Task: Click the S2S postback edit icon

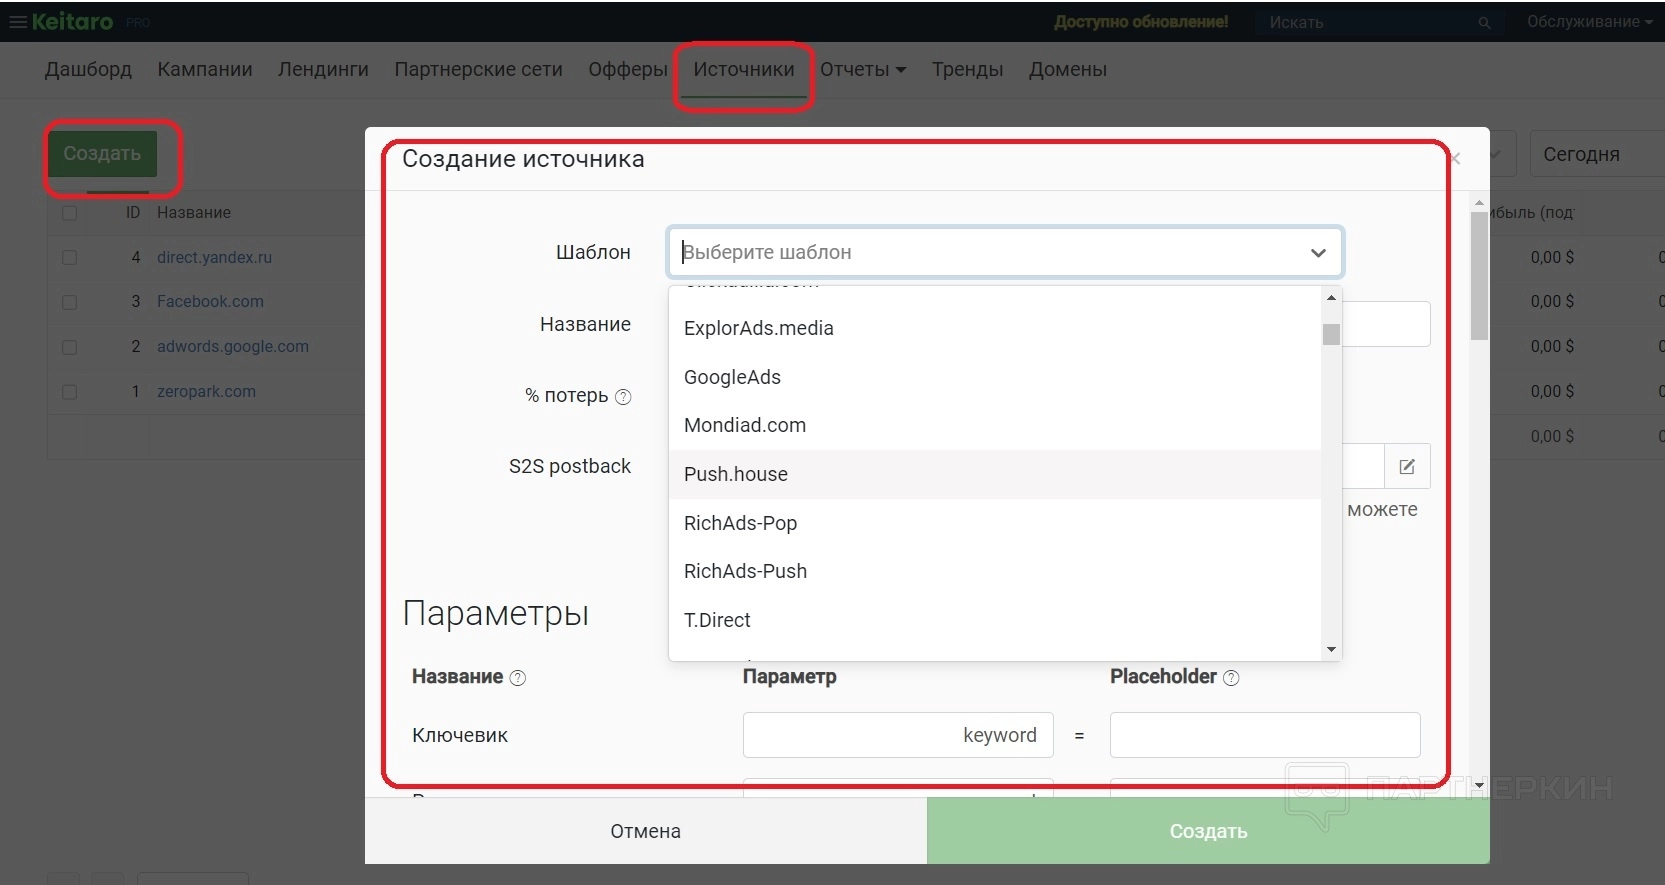Action: [x=1407, y=466]
